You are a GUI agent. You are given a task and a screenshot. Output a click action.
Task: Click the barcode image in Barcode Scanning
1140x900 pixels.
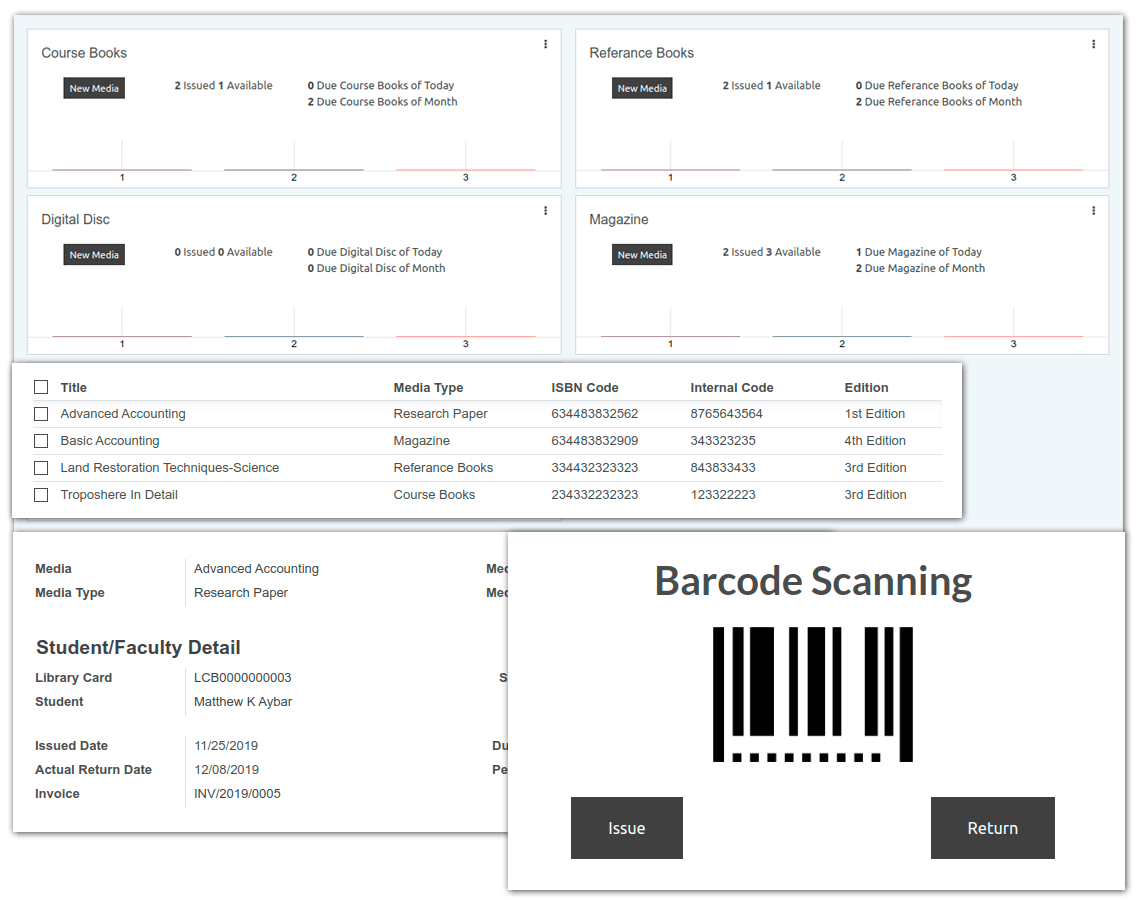813,694
